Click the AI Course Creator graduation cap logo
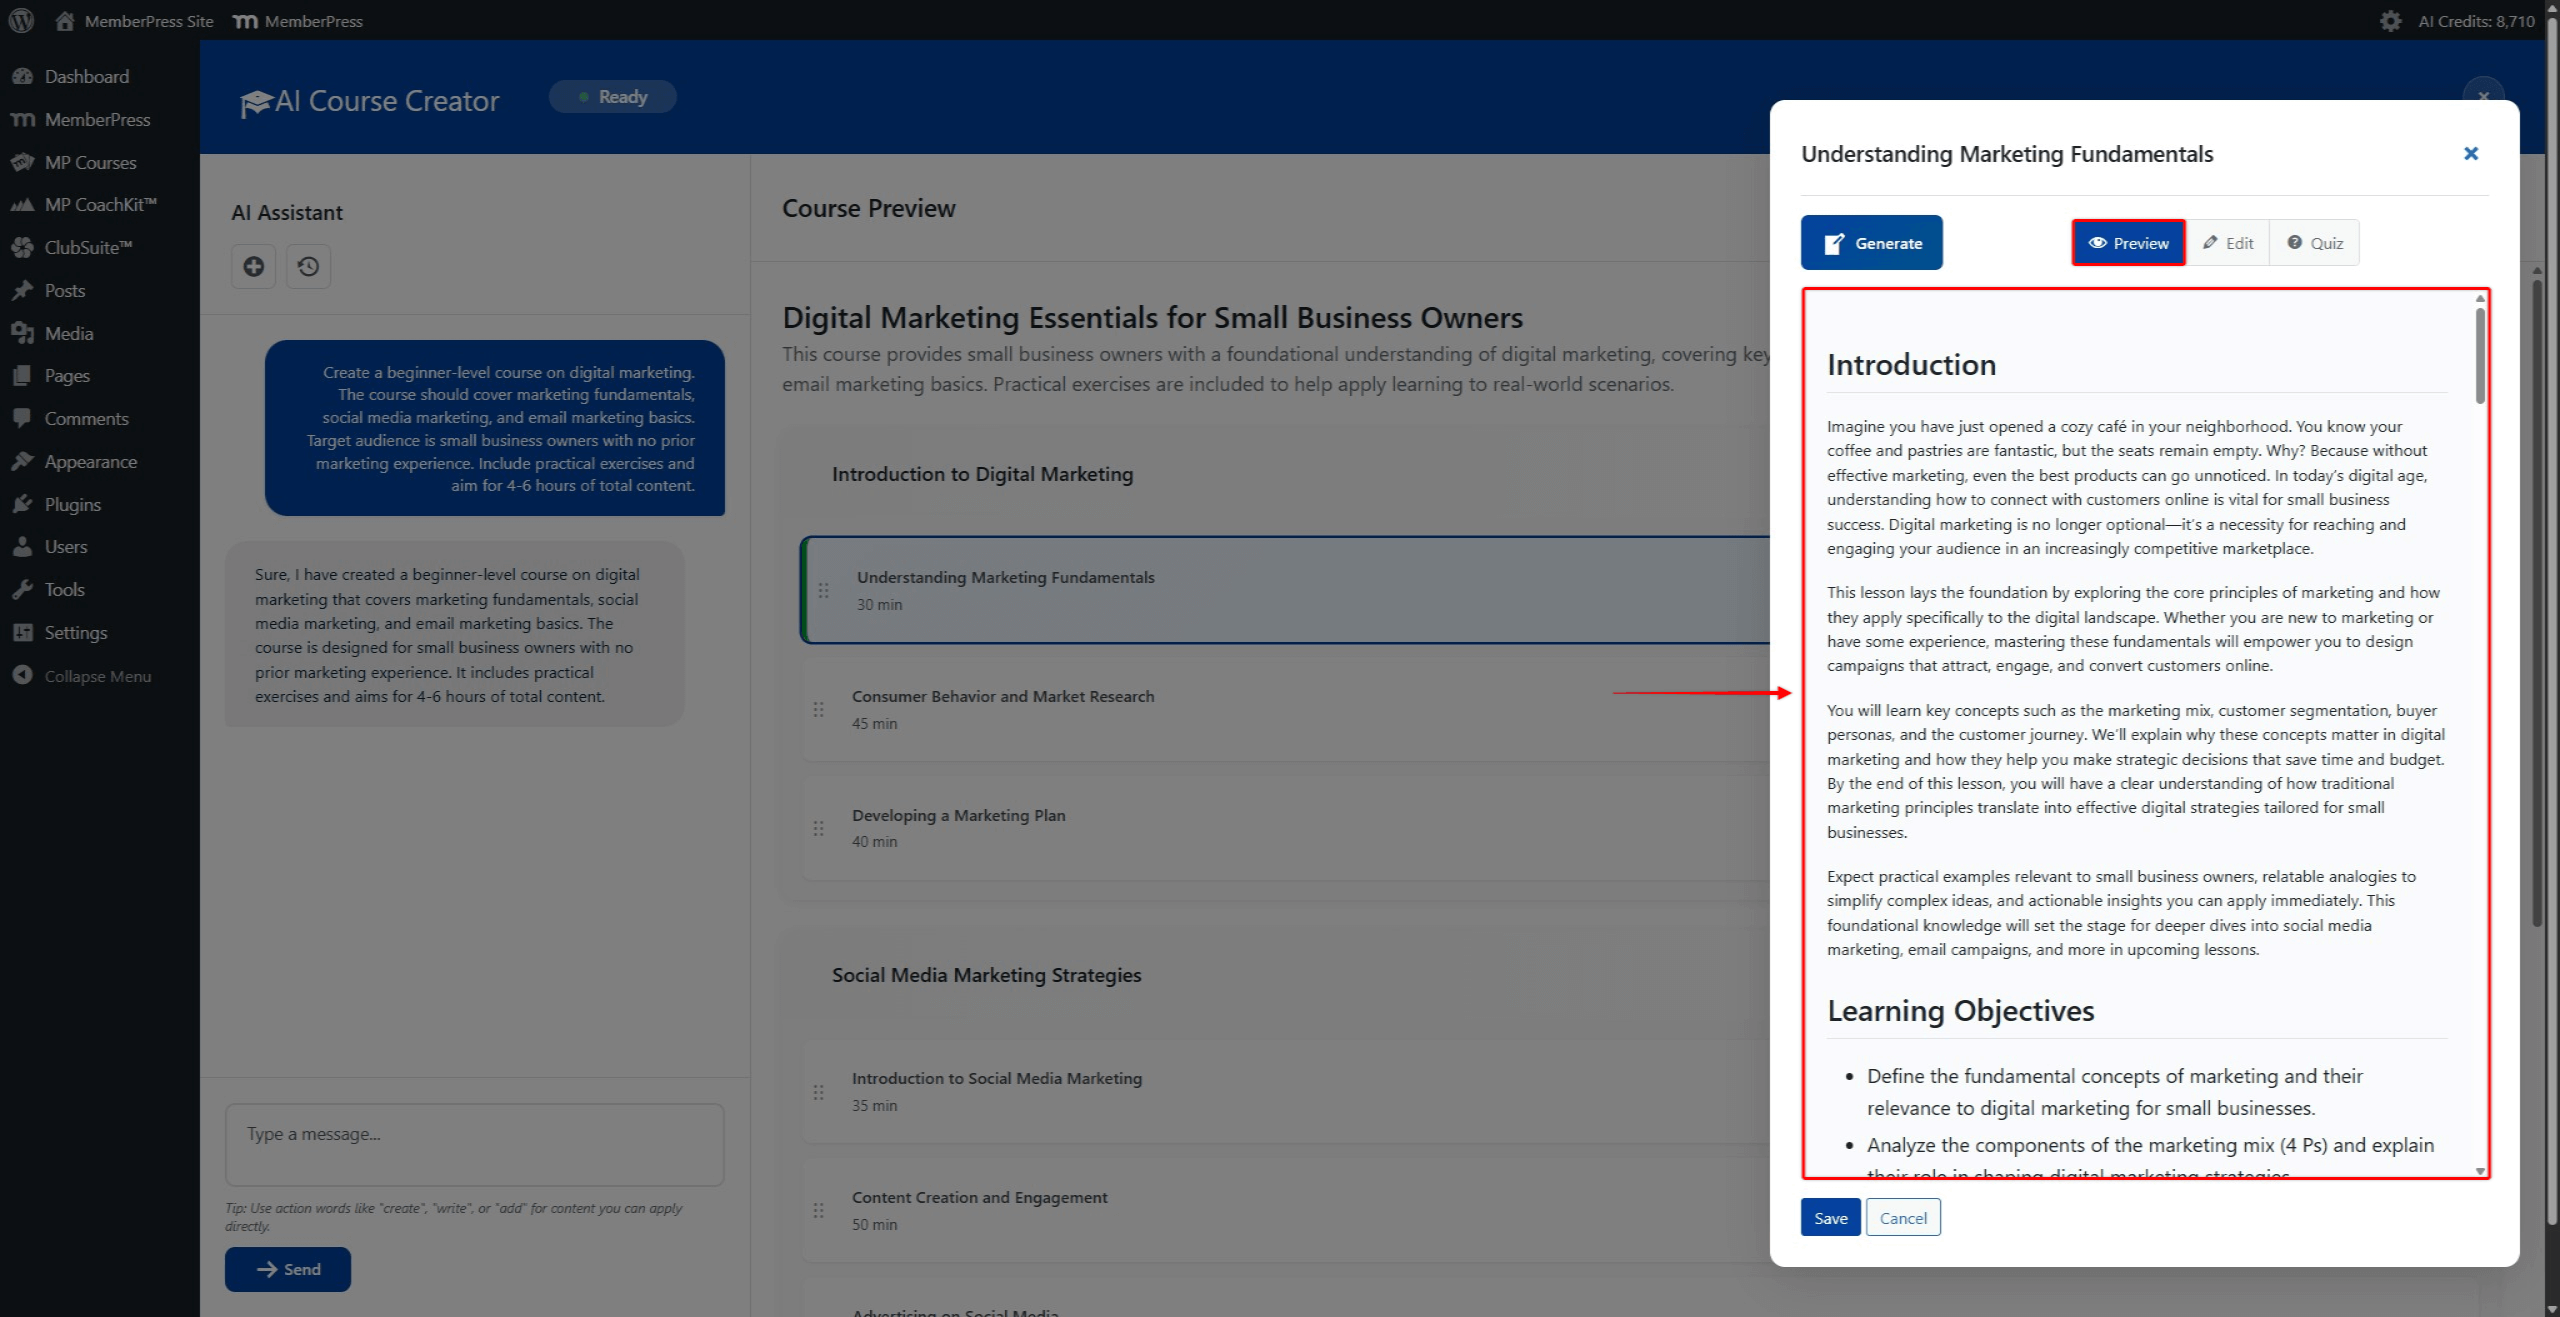Viewport: 2560px width, 1317px height. 256,99
